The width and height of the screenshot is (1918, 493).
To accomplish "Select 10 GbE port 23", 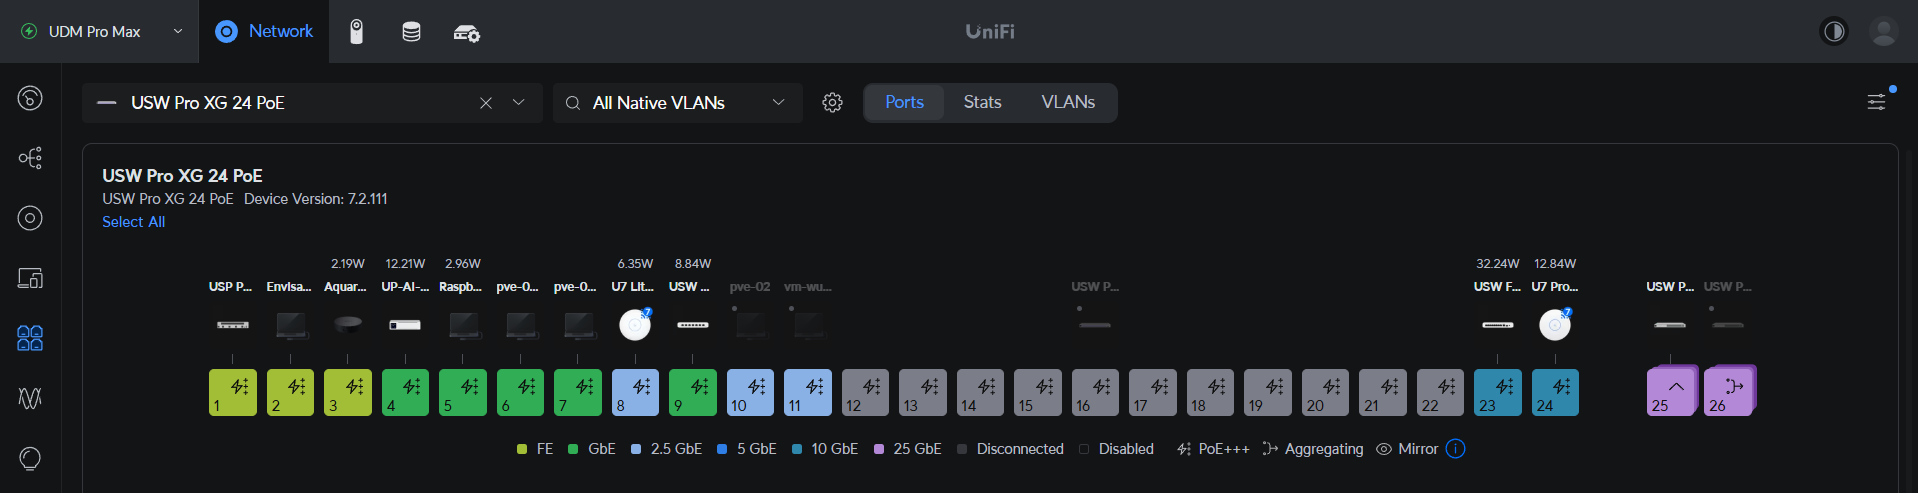I will pos(1498,392).
